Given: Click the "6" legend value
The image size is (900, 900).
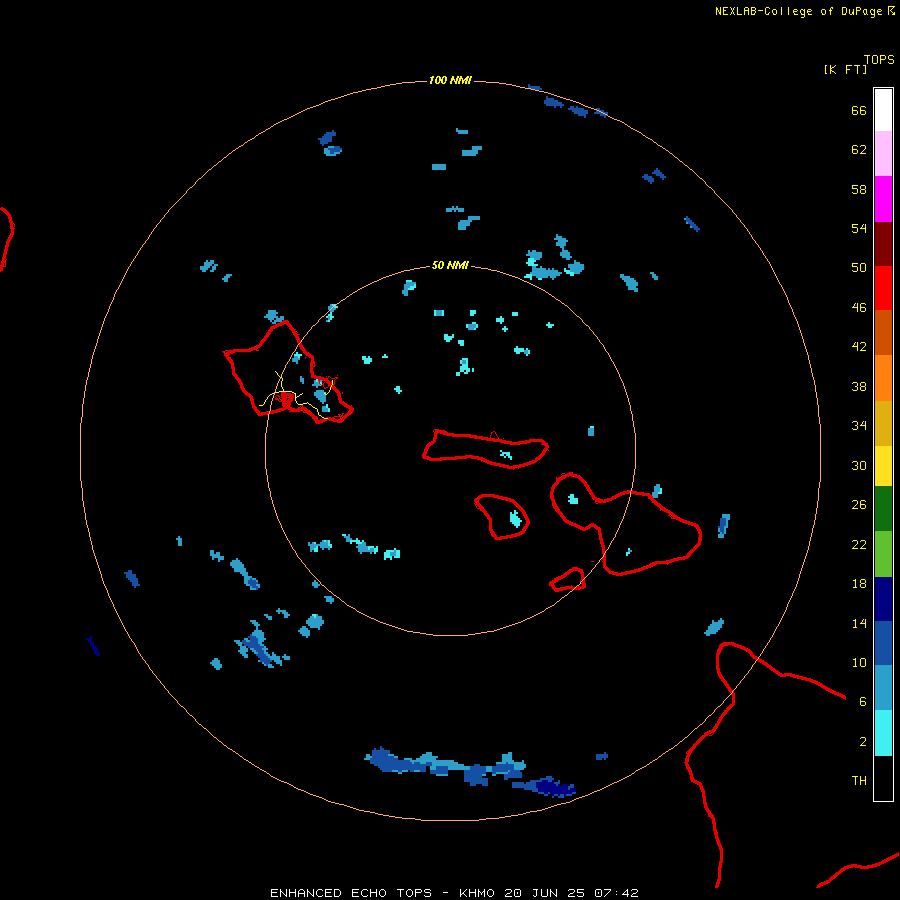Looking at the screenshot, I should 862,701.
